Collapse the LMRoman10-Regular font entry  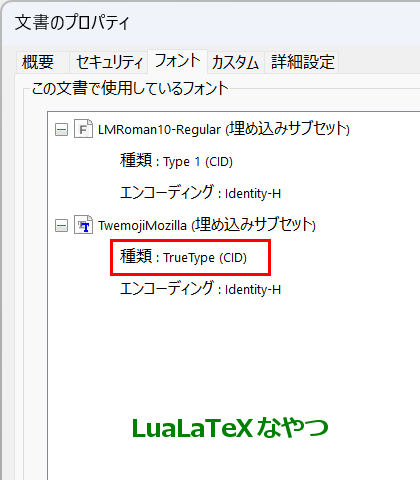[61, 129]
